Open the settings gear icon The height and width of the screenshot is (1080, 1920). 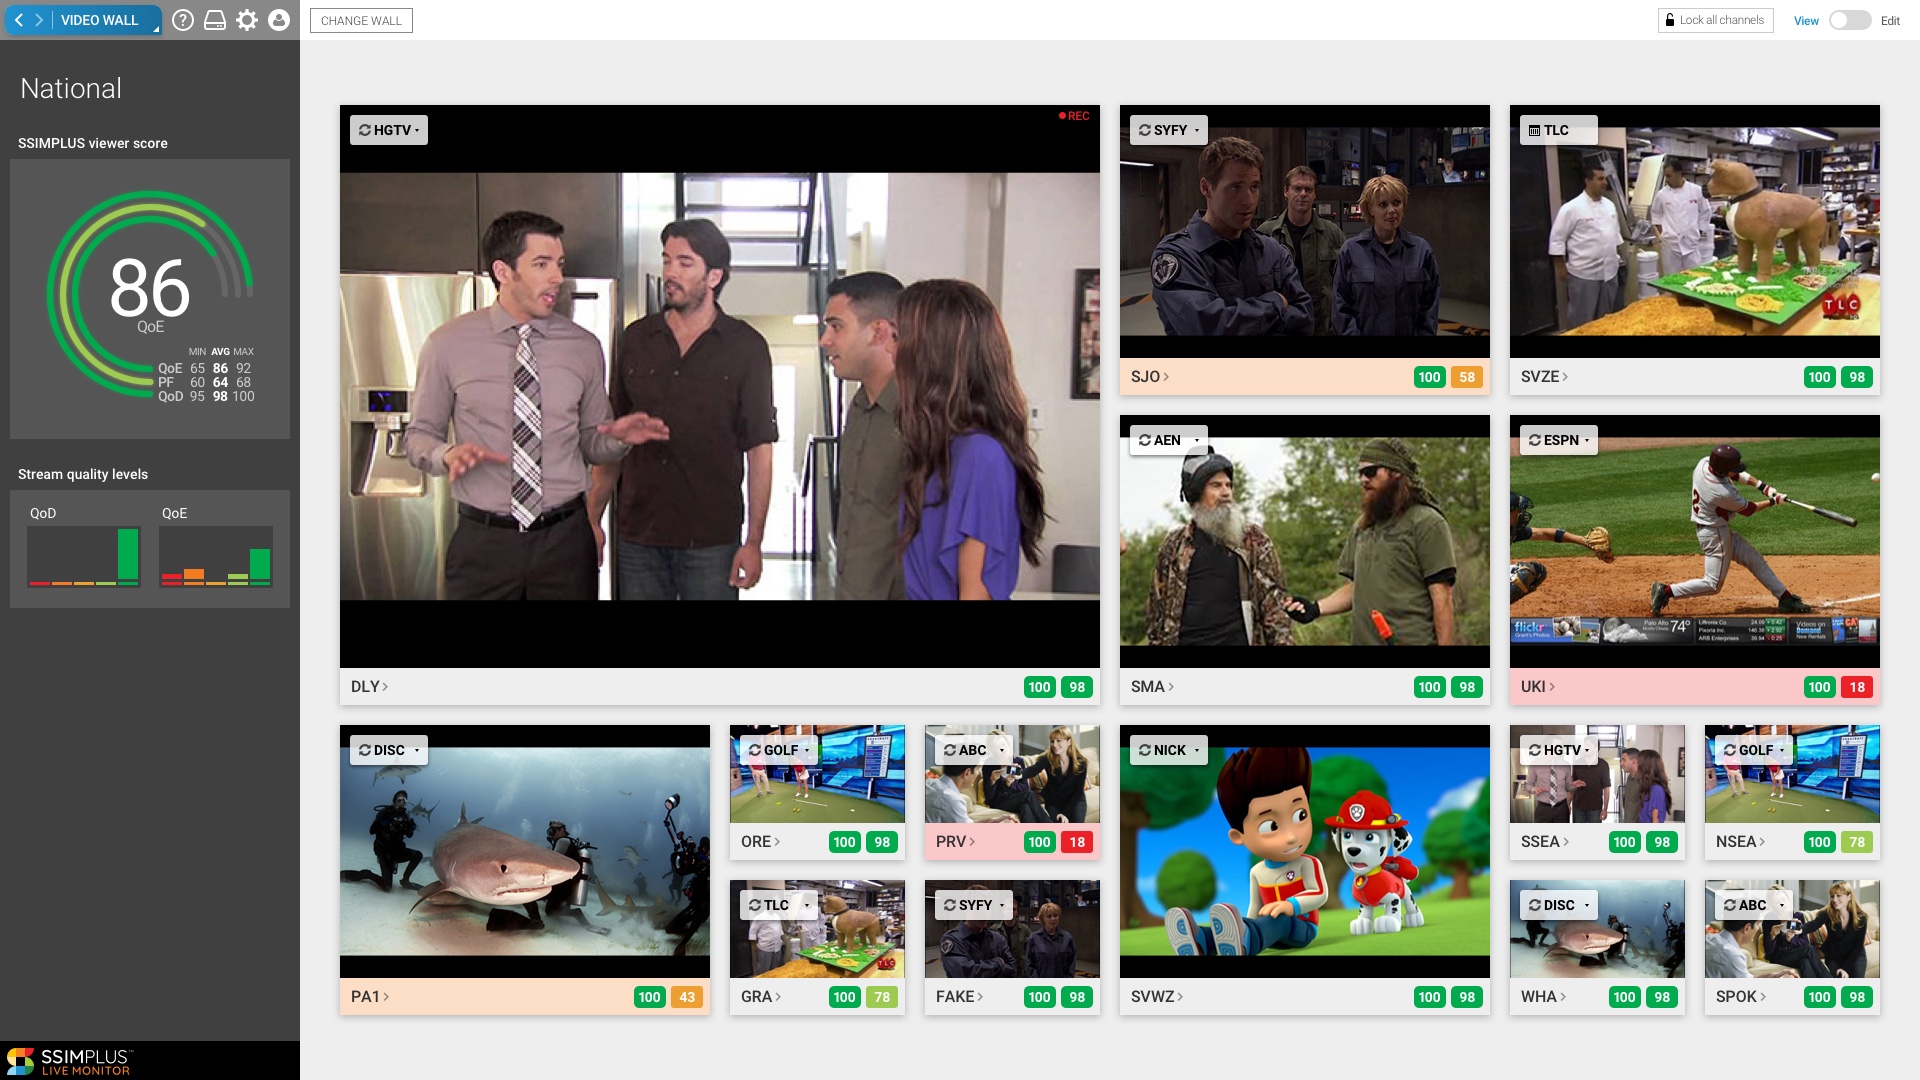pyautogui.click(x=247, y=20)
